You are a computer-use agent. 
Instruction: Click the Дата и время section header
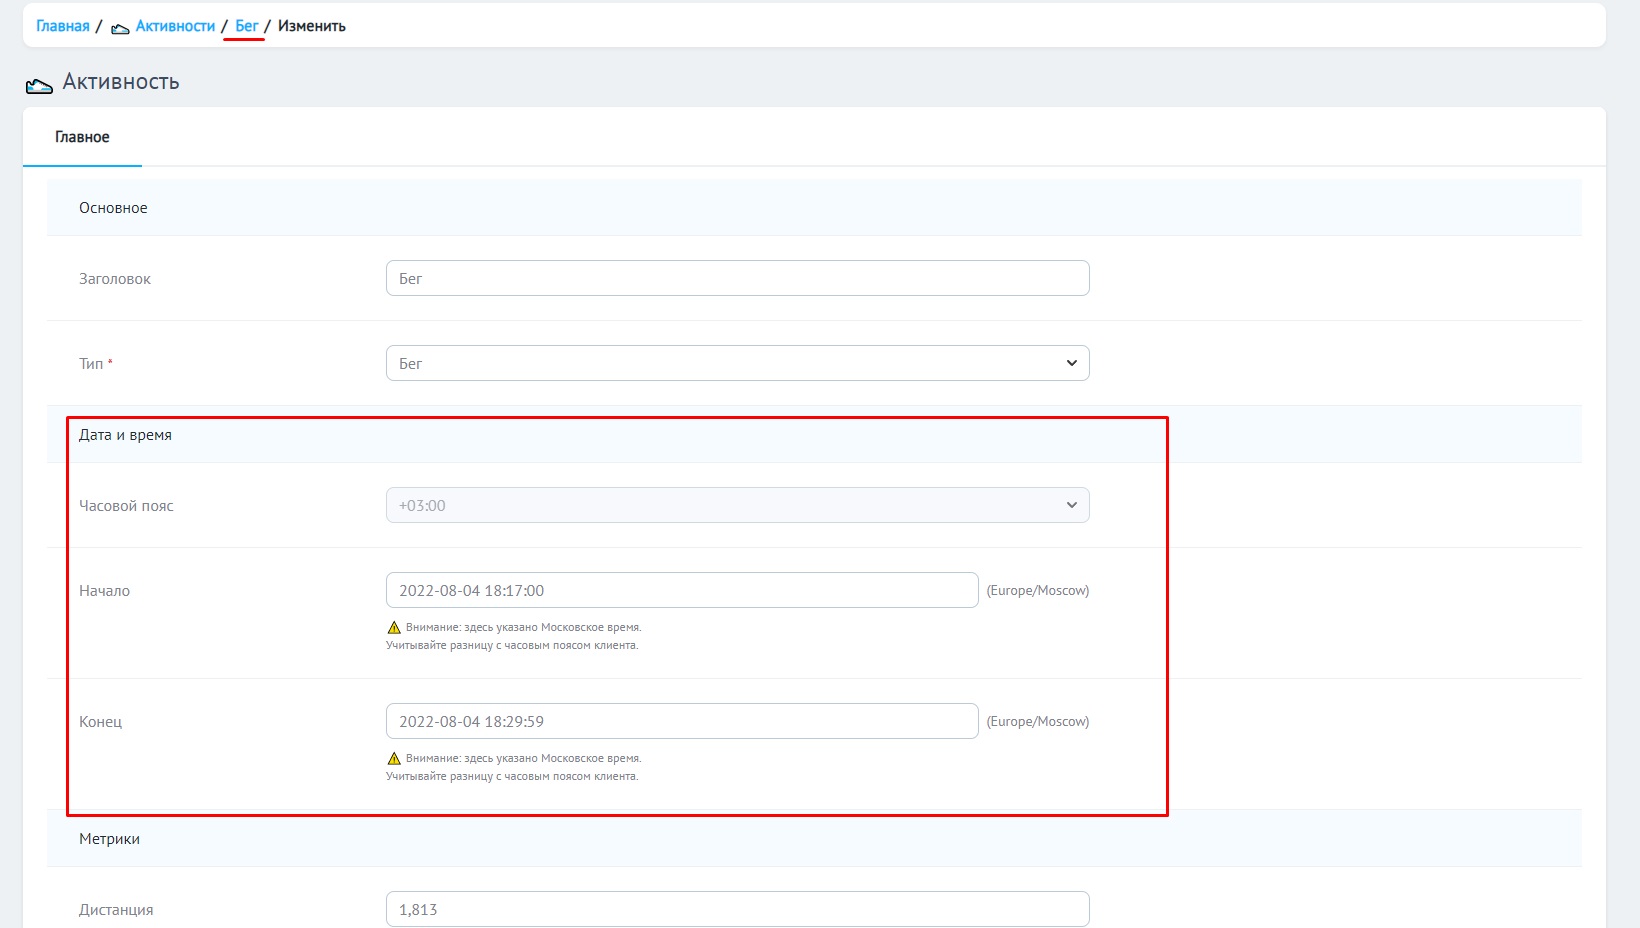coord(125,435)
